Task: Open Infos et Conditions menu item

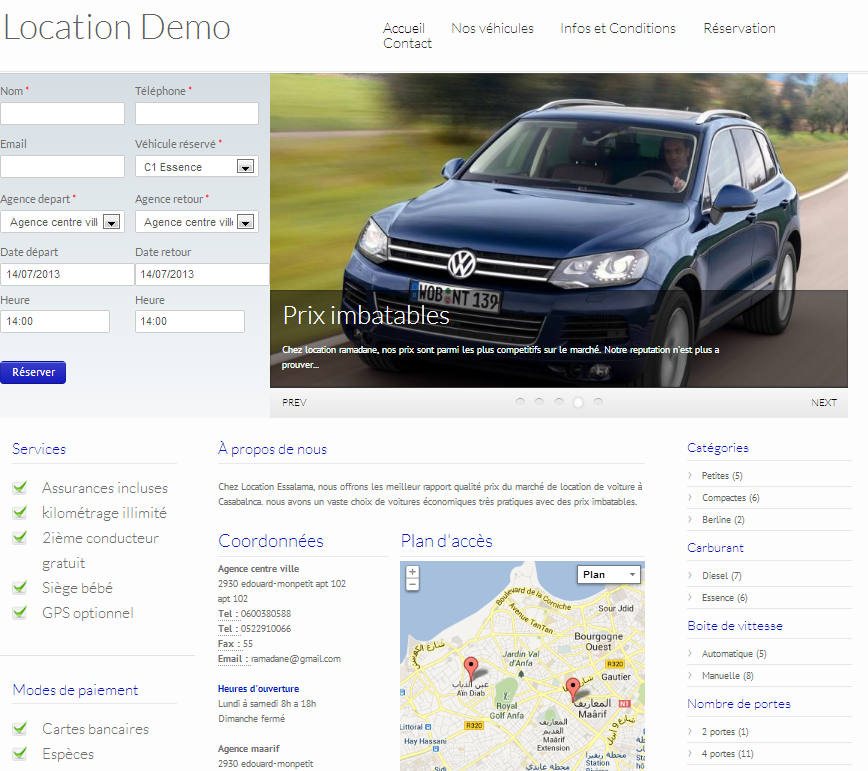Action: point(618,28)
